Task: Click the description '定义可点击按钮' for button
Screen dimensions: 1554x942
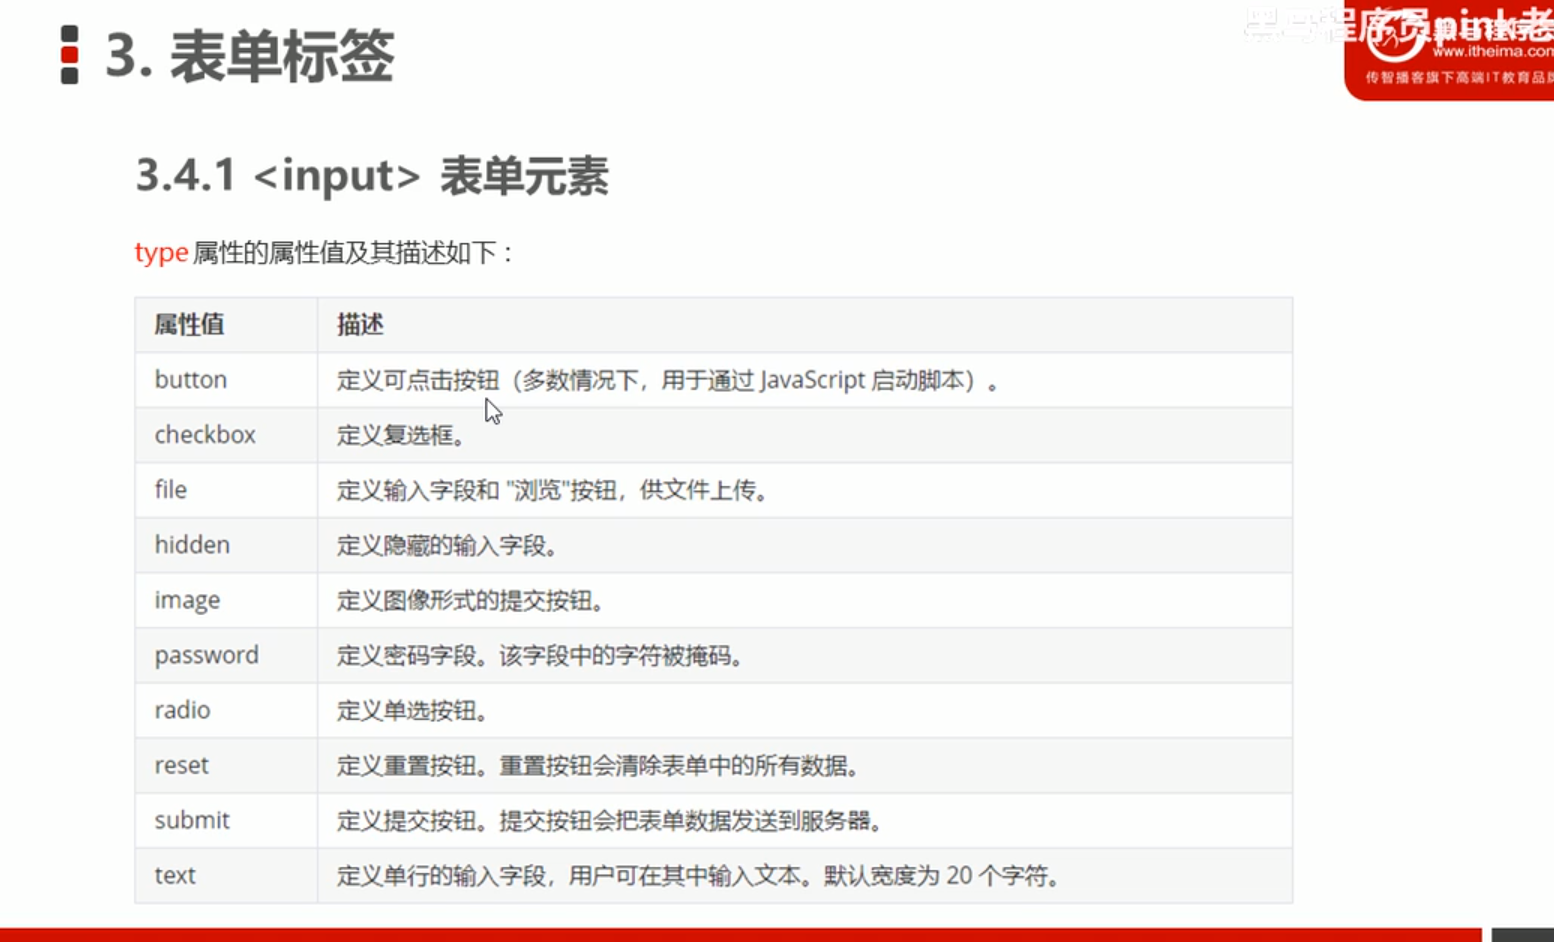Action: coord(418,380)
